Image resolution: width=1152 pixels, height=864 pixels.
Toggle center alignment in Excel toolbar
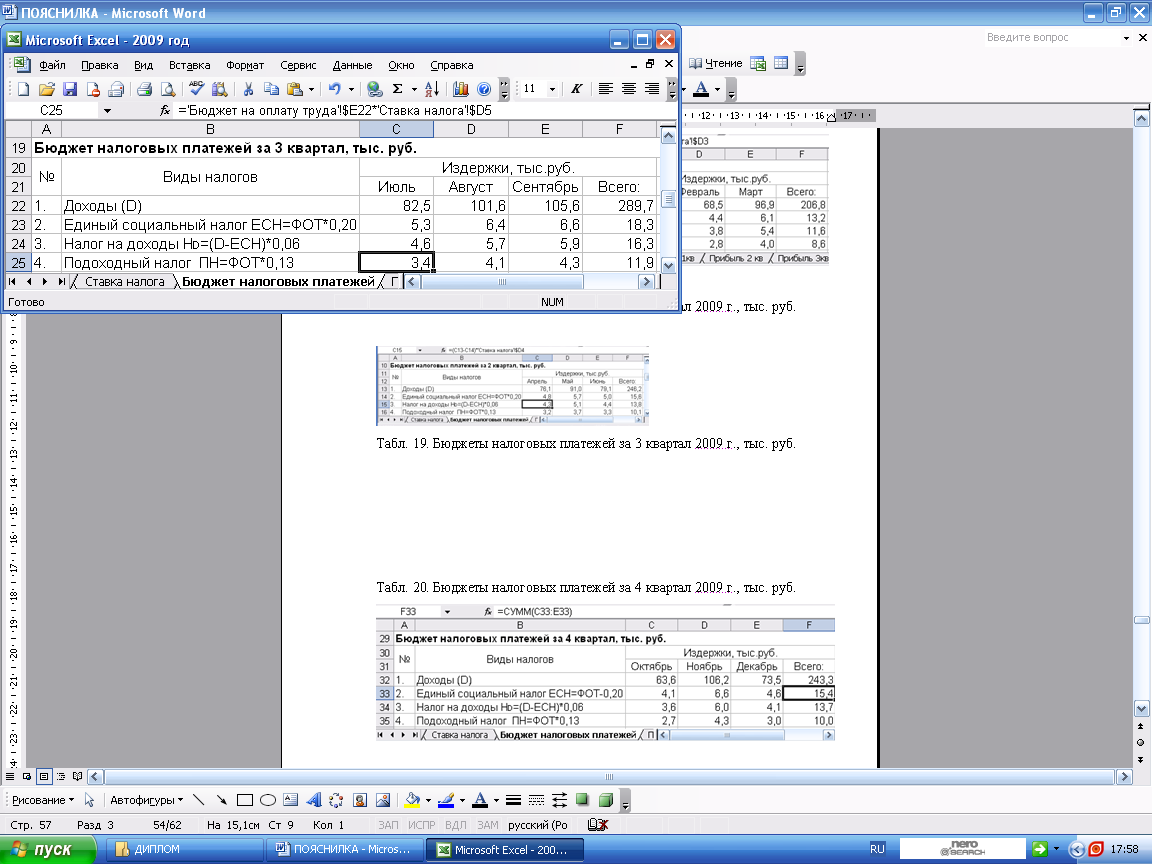tap(628, 89)
